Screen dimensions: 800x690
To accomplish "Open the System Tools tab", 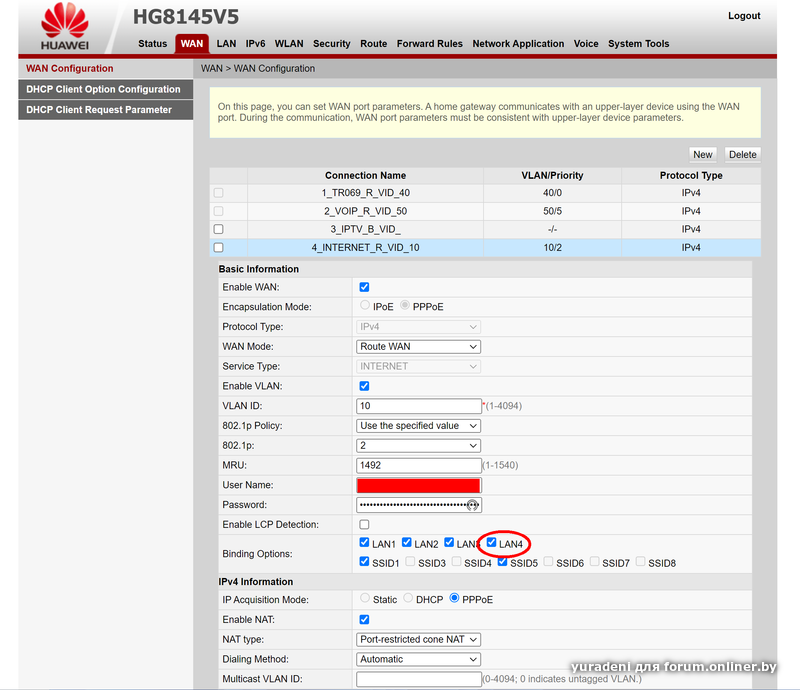I will (x=638, y=44).
